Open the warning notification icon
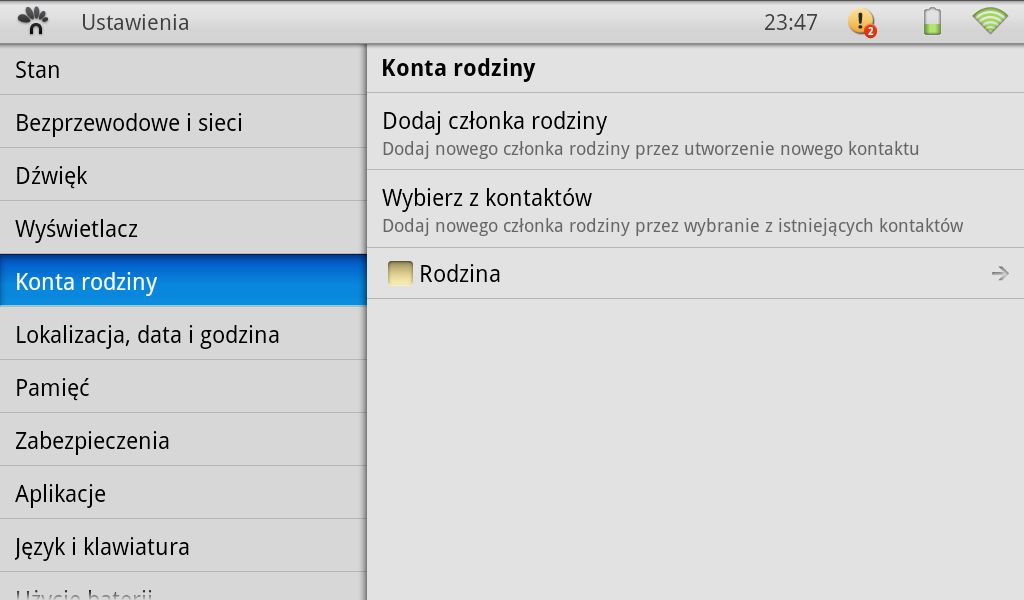The height and width of the screenshot is (600, 1024). pos(861,22)
